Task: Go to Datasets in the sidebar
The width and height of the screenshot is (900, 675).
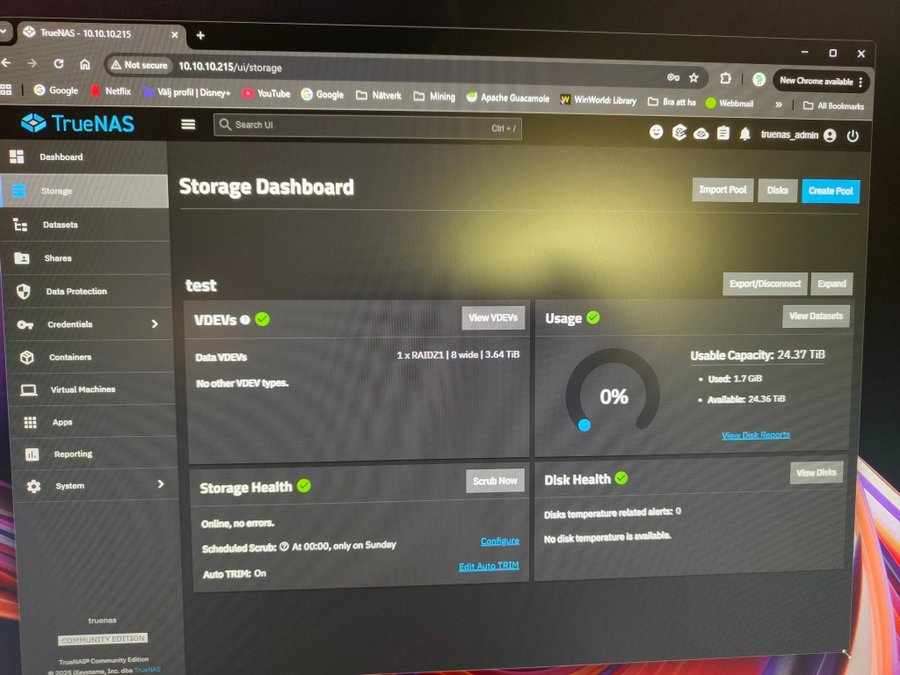Action: tap(60, 225)
